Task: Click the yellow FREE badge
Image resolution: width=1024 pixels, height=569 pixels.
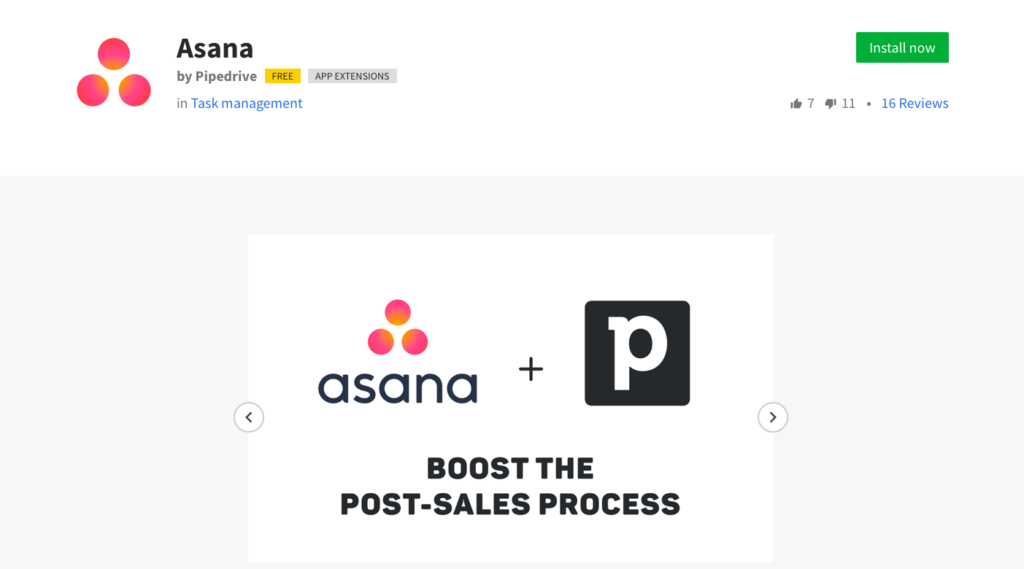Action: tap(283, 76)
